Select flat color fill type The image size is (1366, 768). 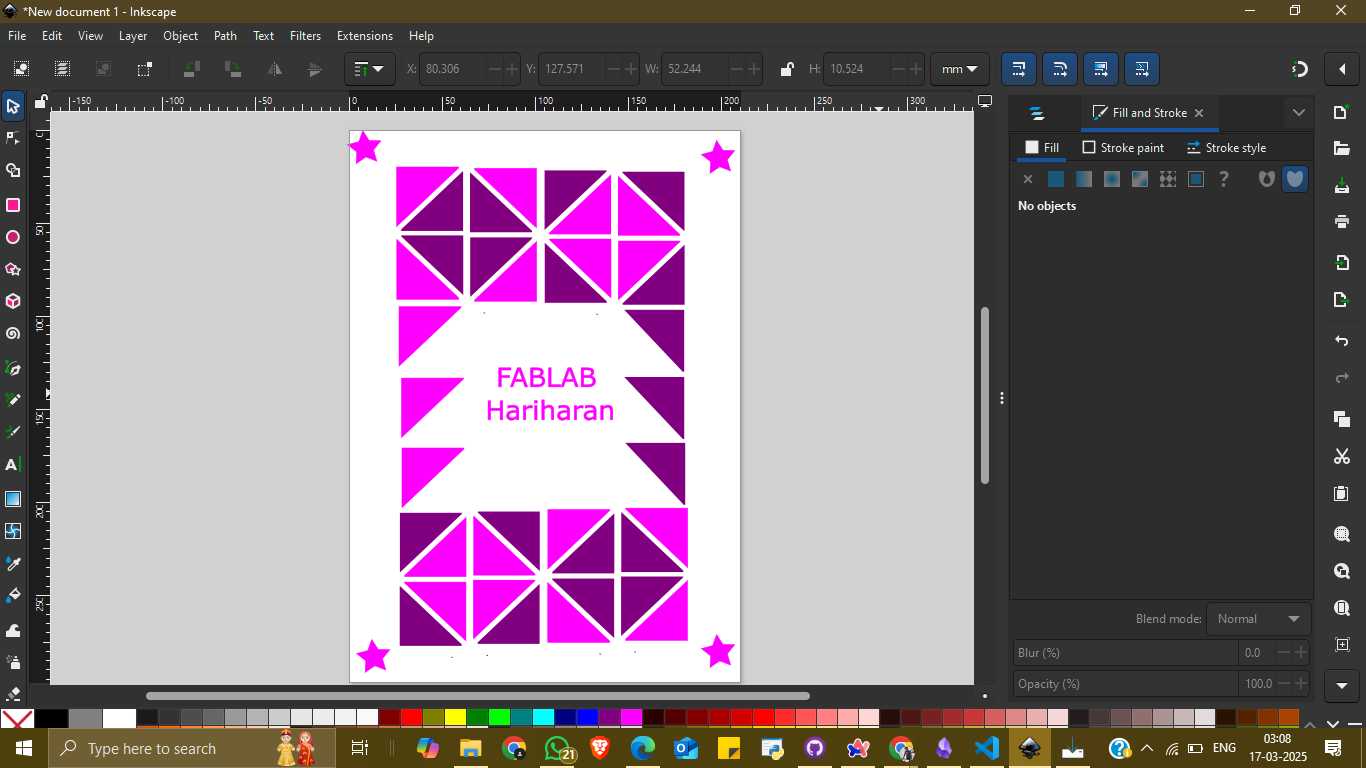[1056, 180]
